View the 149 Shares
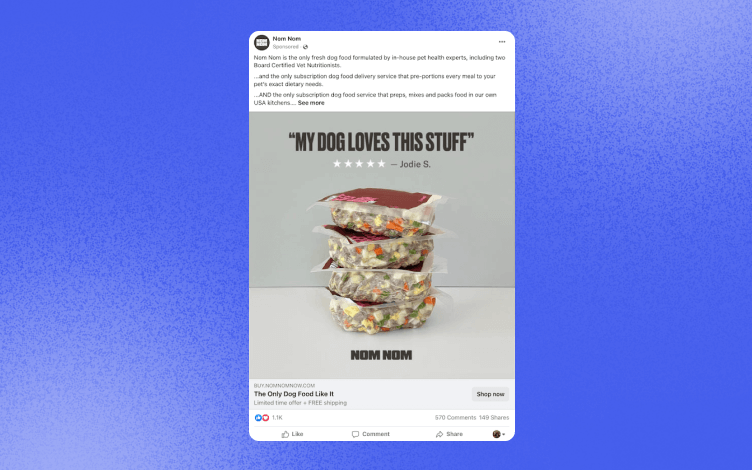 494,418
